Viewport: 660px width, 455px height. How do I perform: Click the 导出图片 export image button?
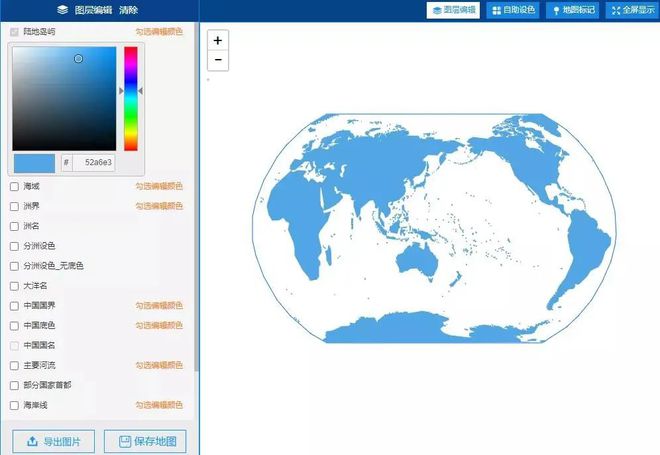tap(53, 442)
